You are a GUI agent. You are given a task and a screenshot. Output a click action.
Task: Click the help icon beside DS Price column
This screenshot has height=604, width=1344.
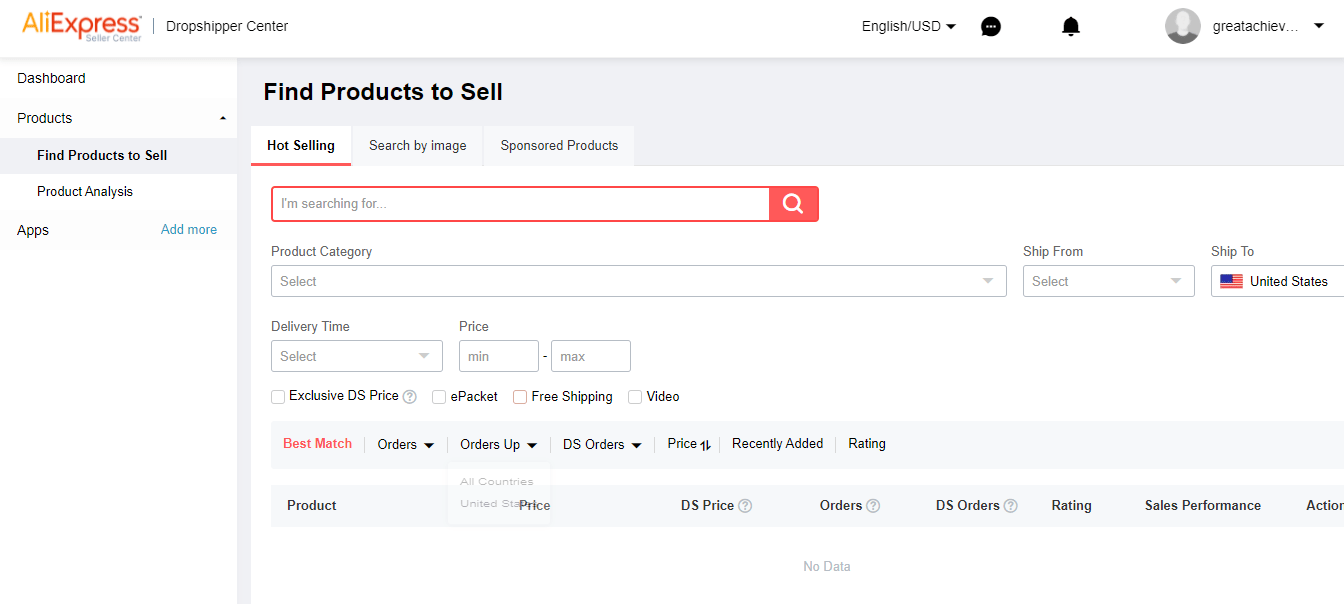coord(745,506)
